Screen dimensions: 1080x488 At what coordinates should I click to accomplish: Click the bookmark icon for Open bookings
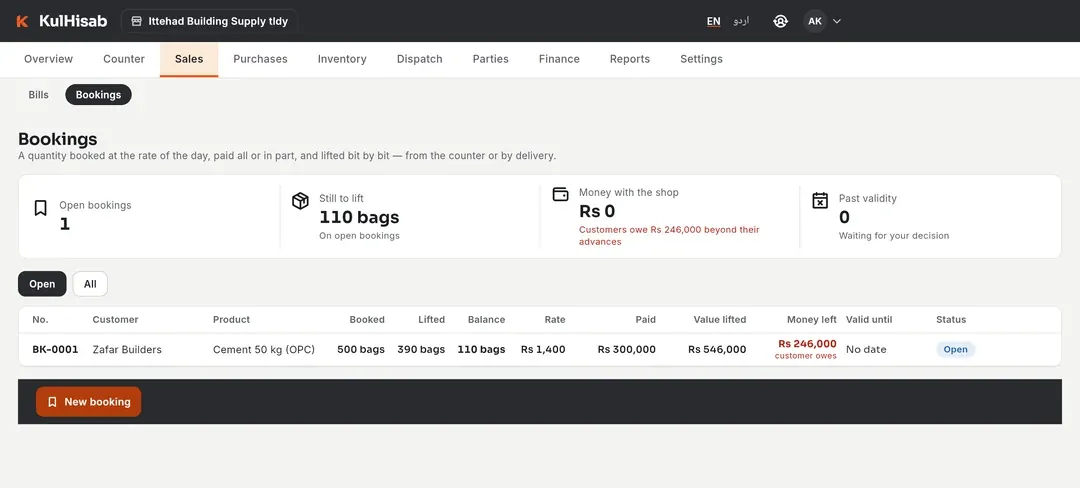point(41,208)
